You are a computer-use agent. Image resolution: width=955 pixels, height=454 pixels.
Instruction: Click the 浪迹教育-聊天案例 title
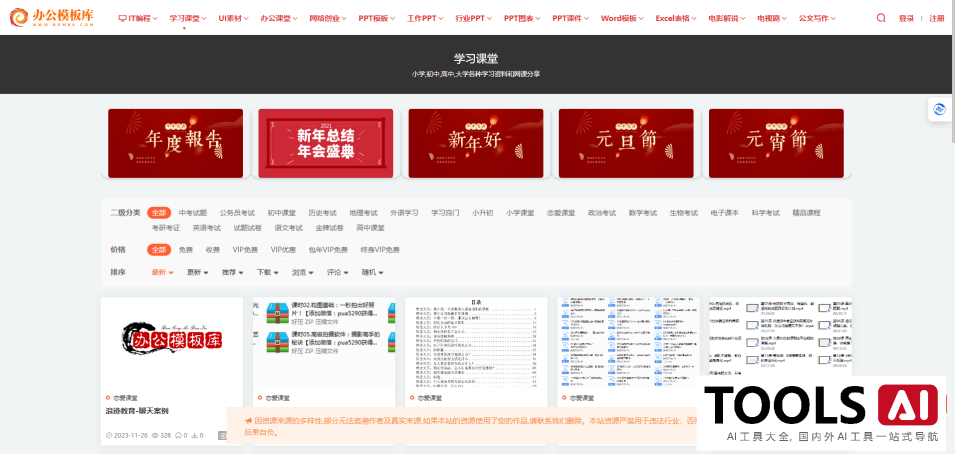137,411
